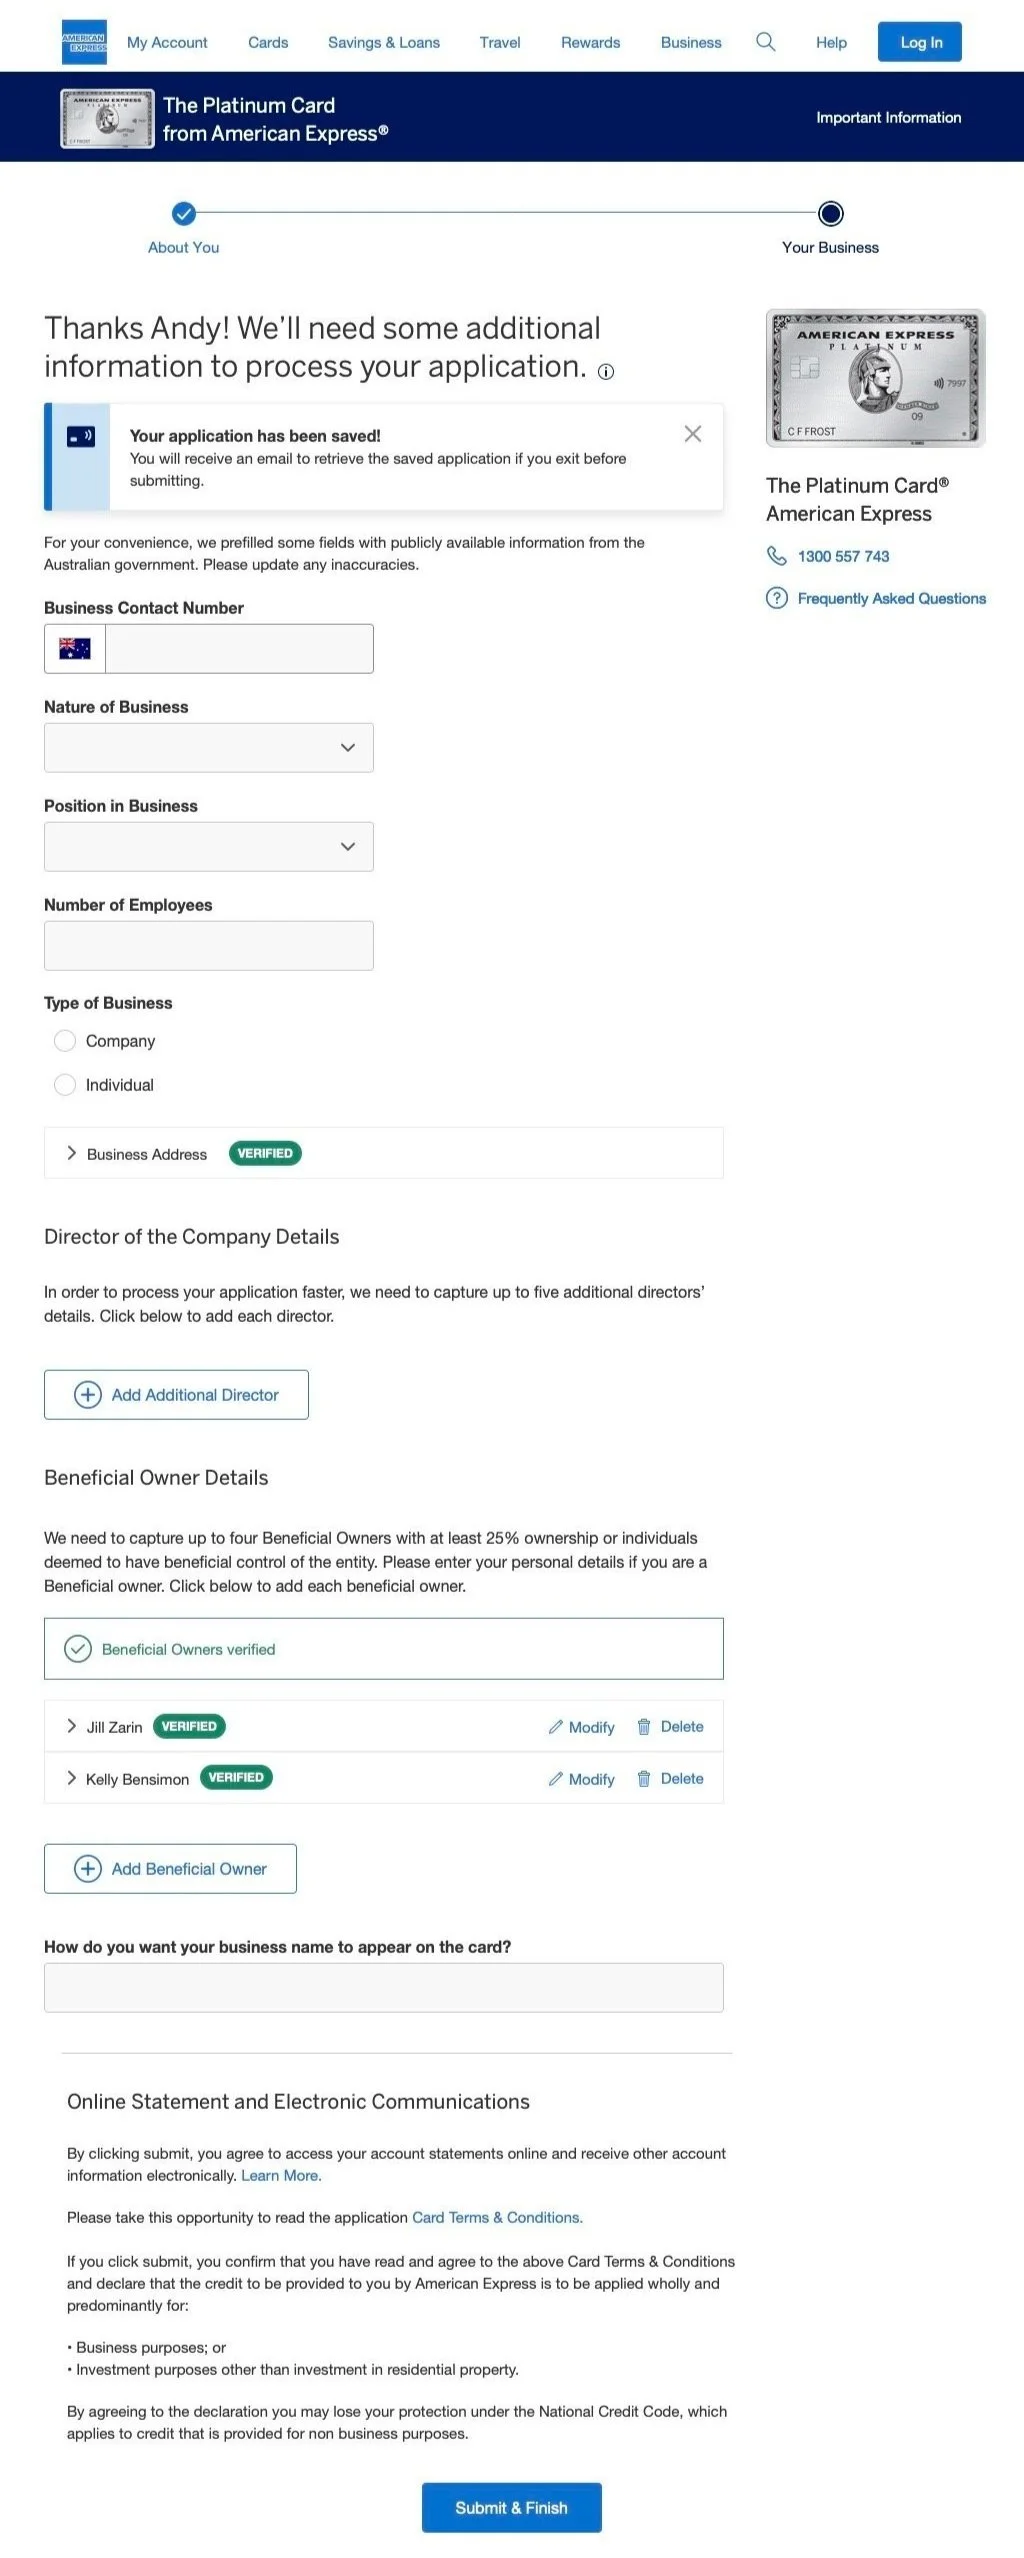This screenshot has height=2558, width=1024.
Task: Click info icon beside application heading
Action: 606,372
